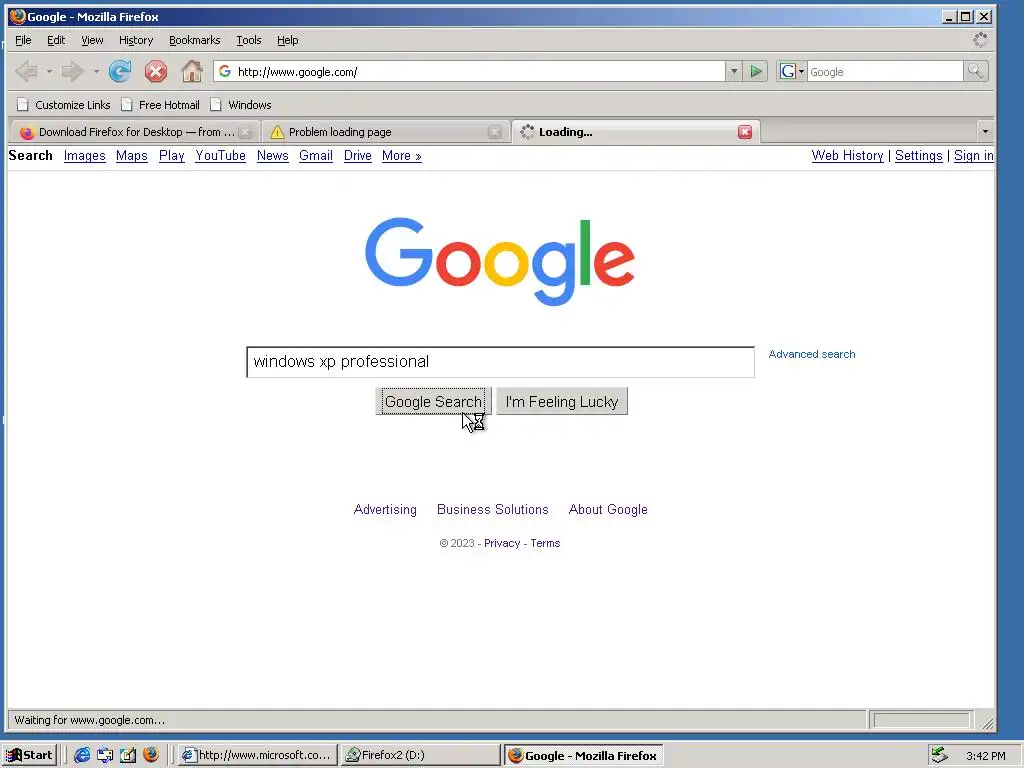Click the I'm Feeling Lucky button
1024x768 pixels.
tap(562, 401)
